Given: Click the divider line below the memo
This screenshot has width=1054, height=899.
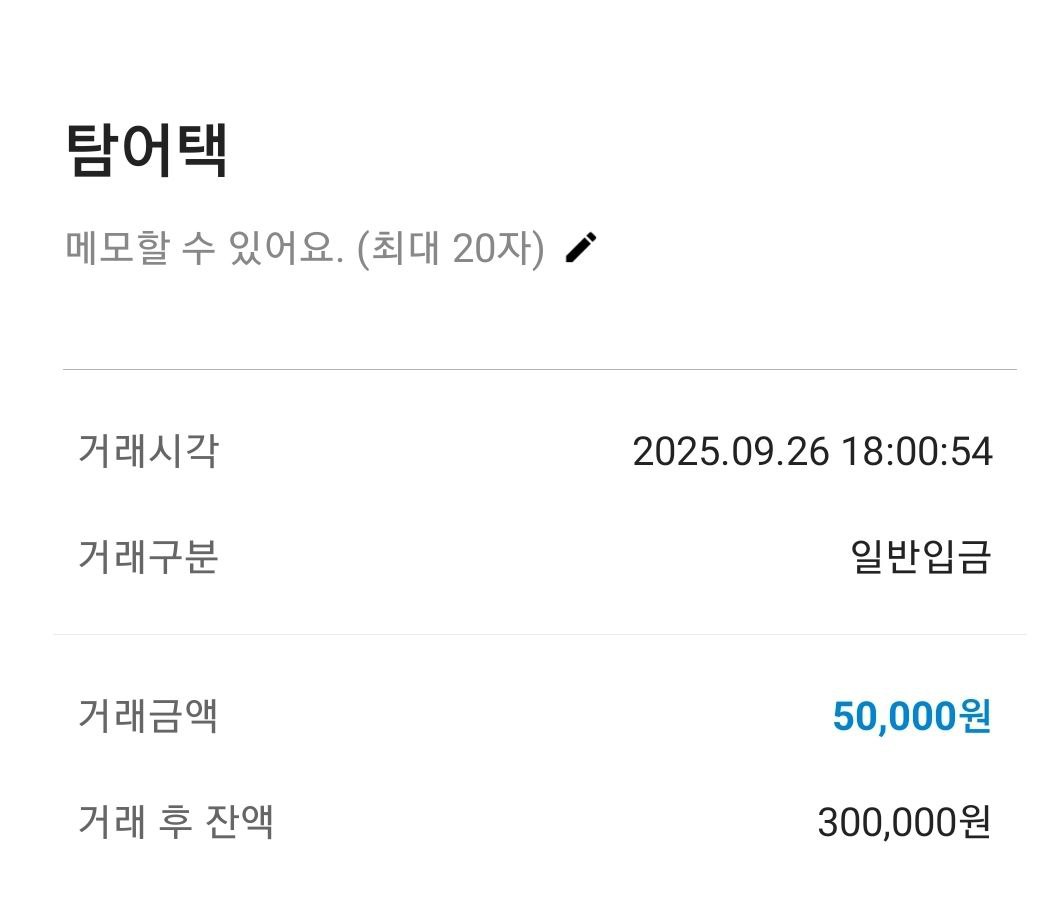Looking at the screenshot, I should coord(540,370).
